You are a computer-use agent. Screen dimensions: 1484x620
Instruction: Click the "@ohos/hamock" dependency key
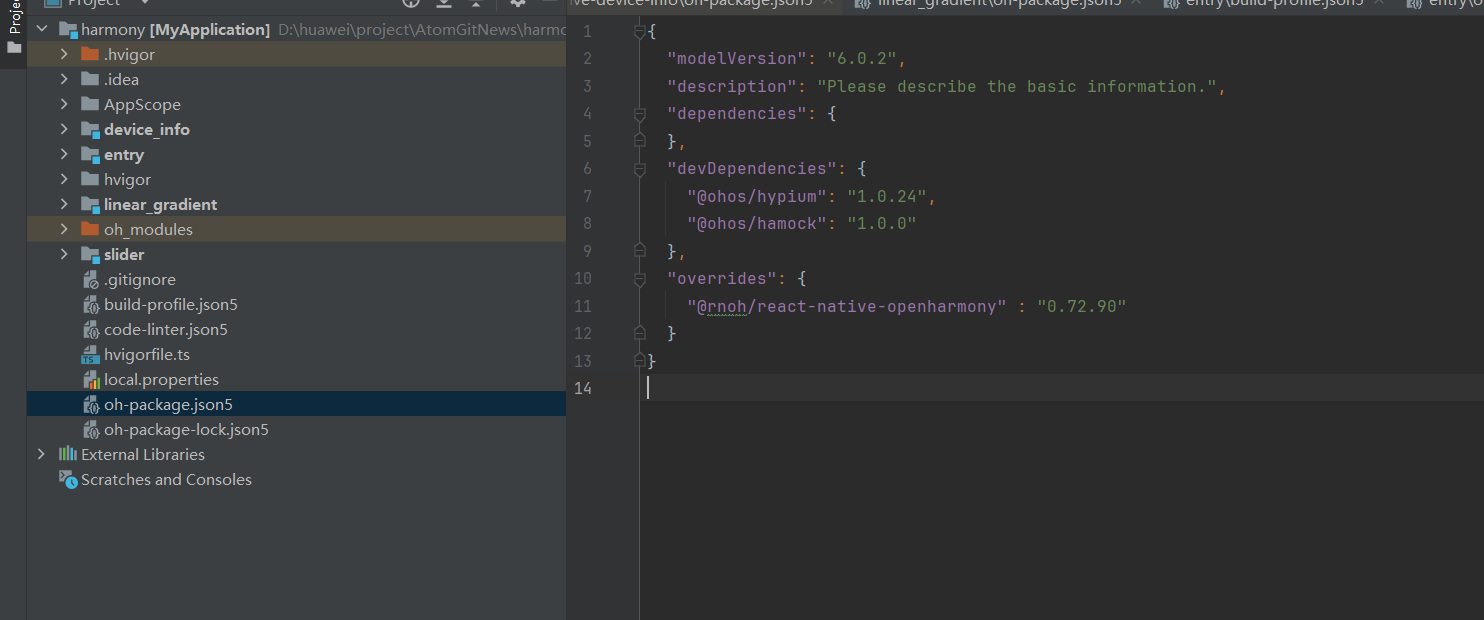[x=757, y=224]
